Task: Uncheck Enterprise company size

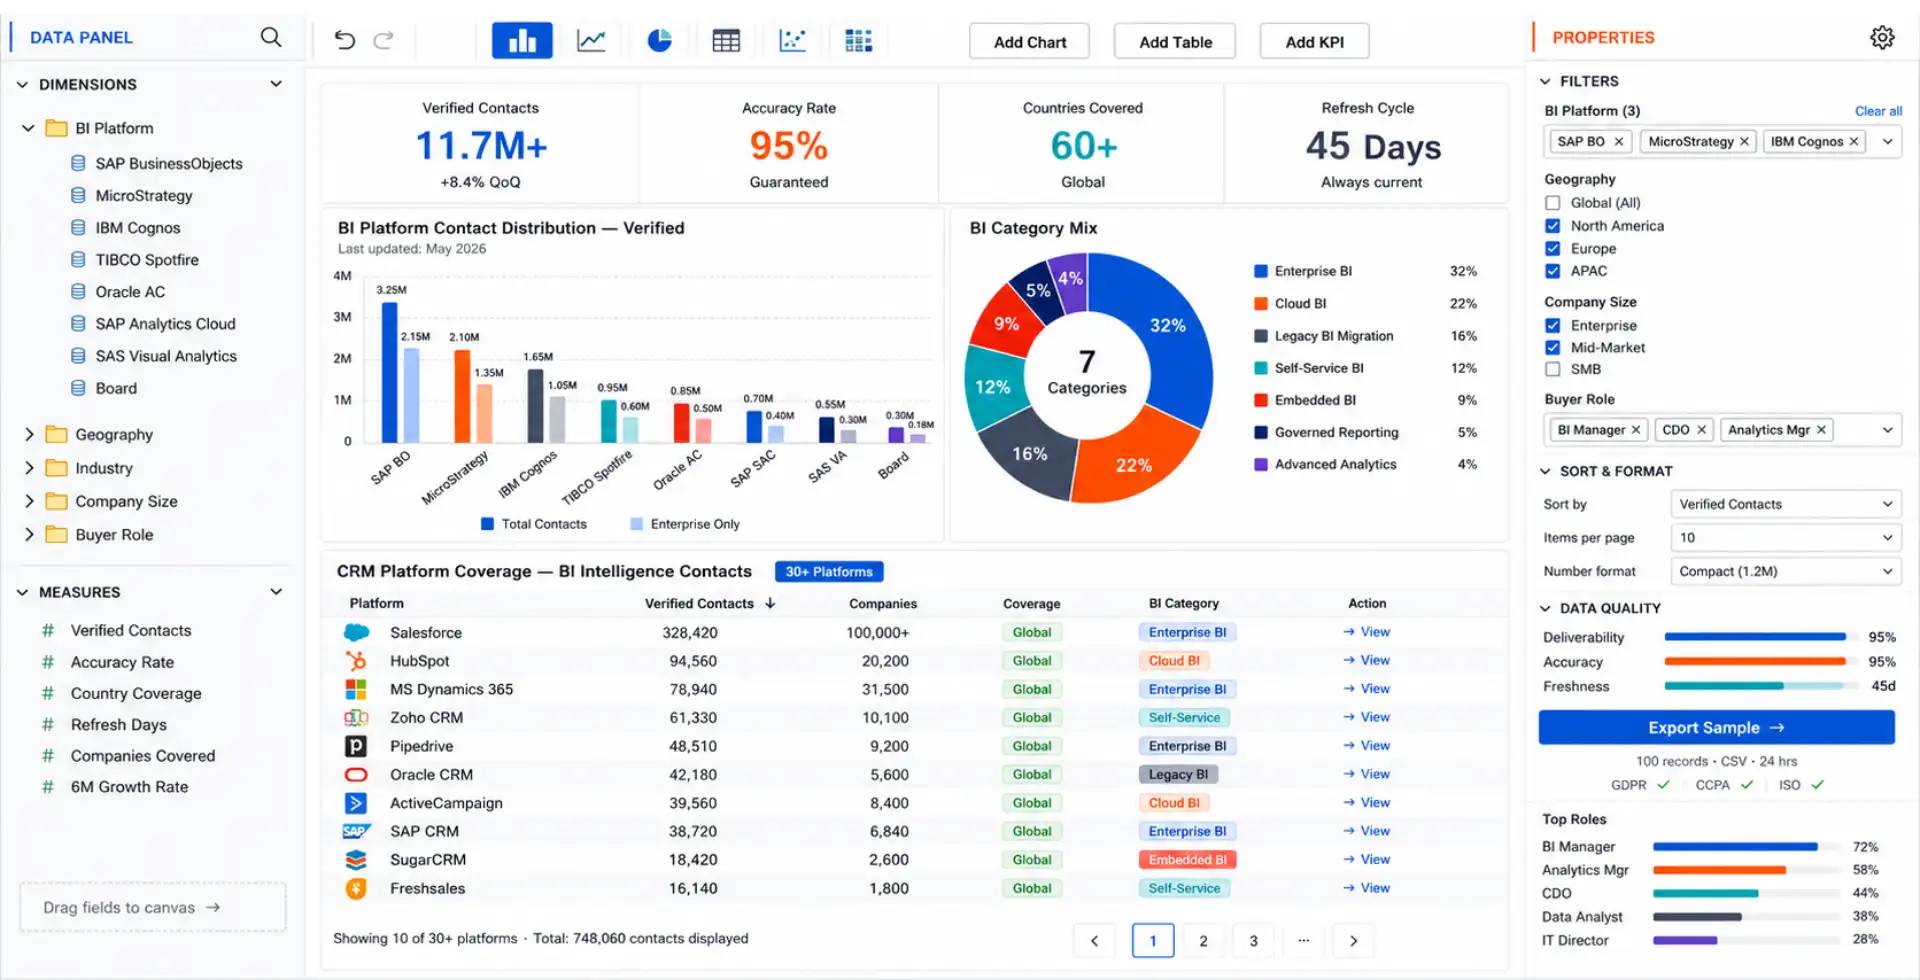Action: coord(1552,325)
